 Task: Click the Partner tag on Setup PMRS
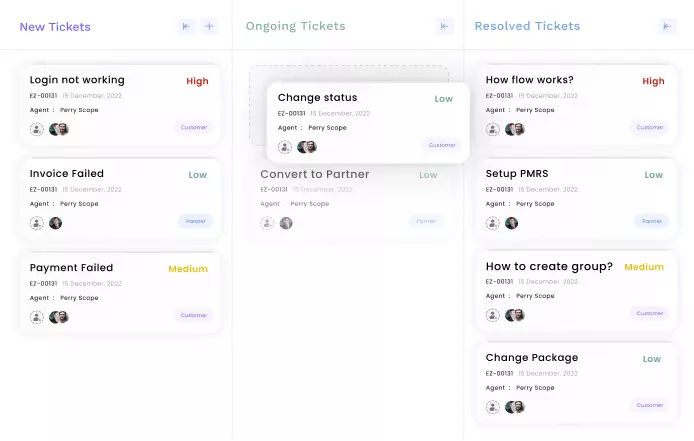[x=652, y=221]
